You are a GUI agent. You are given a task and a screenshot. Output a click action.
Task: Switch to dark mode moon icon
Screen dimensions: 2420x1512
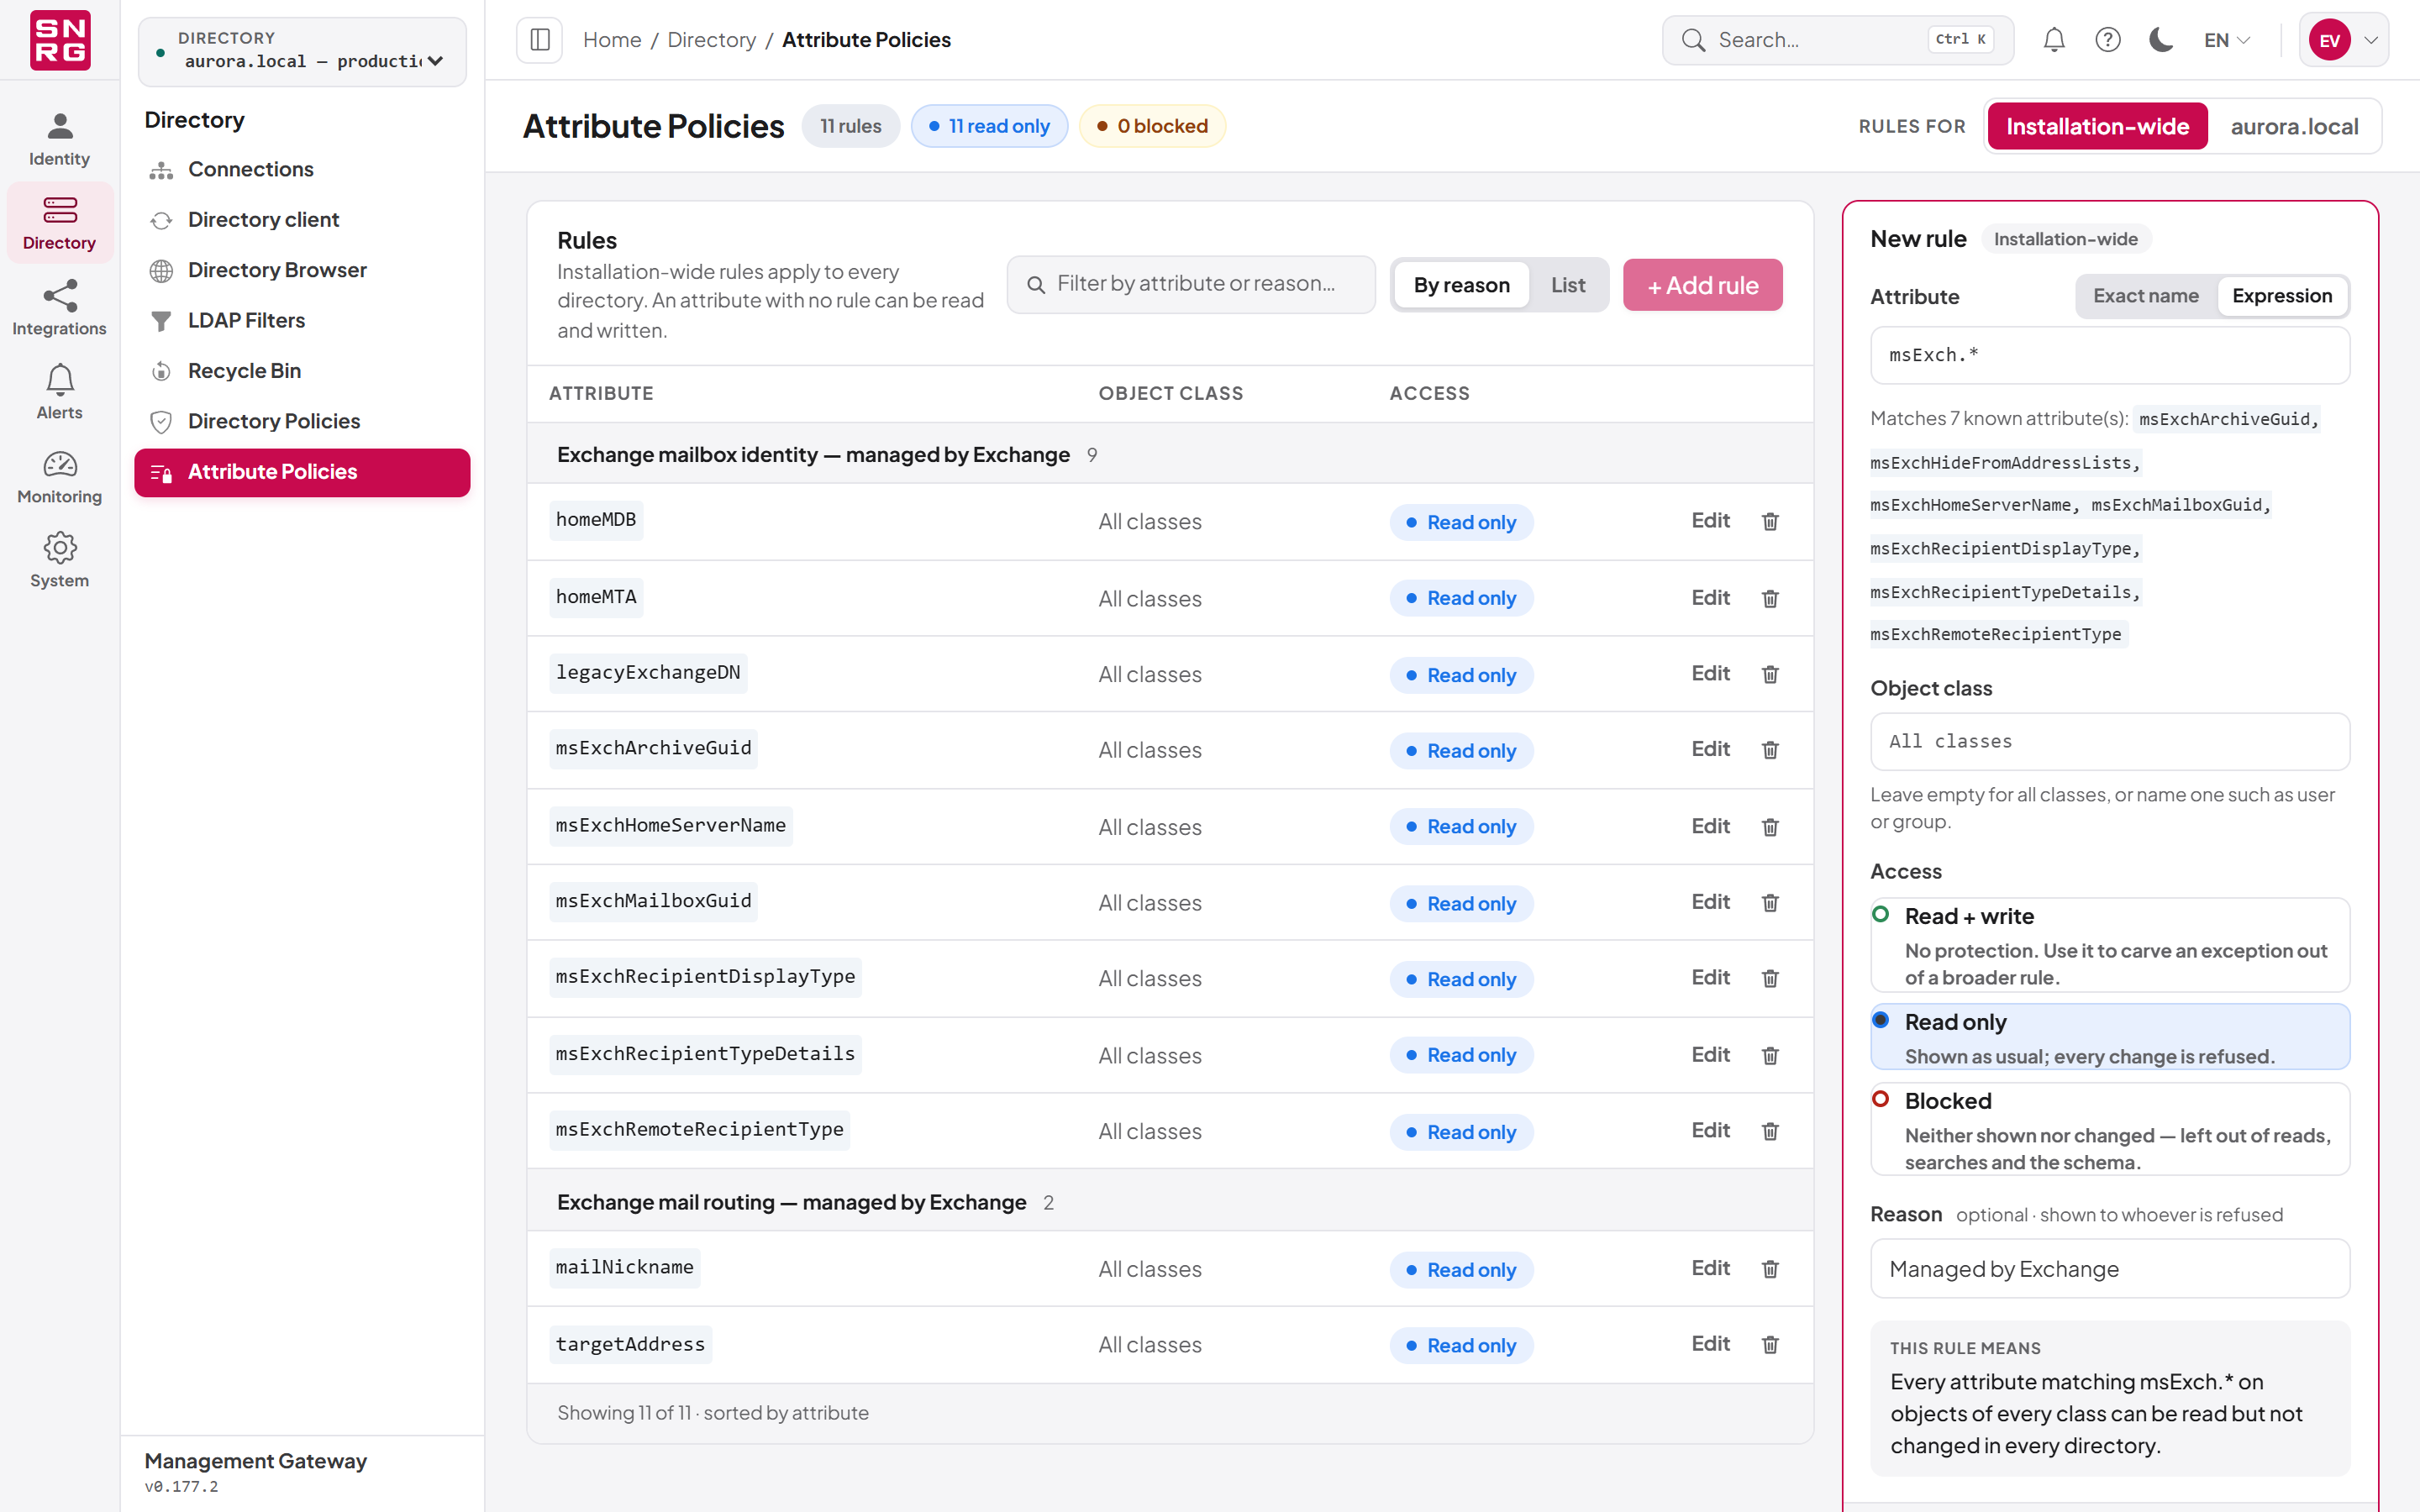[2162, 40]
